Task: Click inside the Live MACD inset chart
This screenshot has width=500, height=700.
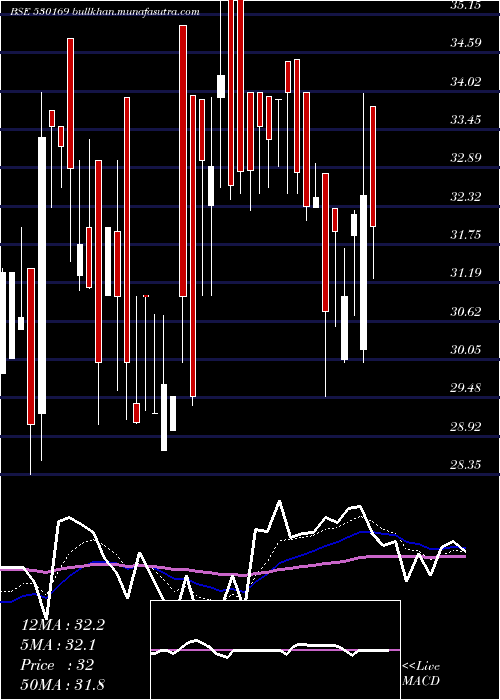Action: (x=275, y=650)
